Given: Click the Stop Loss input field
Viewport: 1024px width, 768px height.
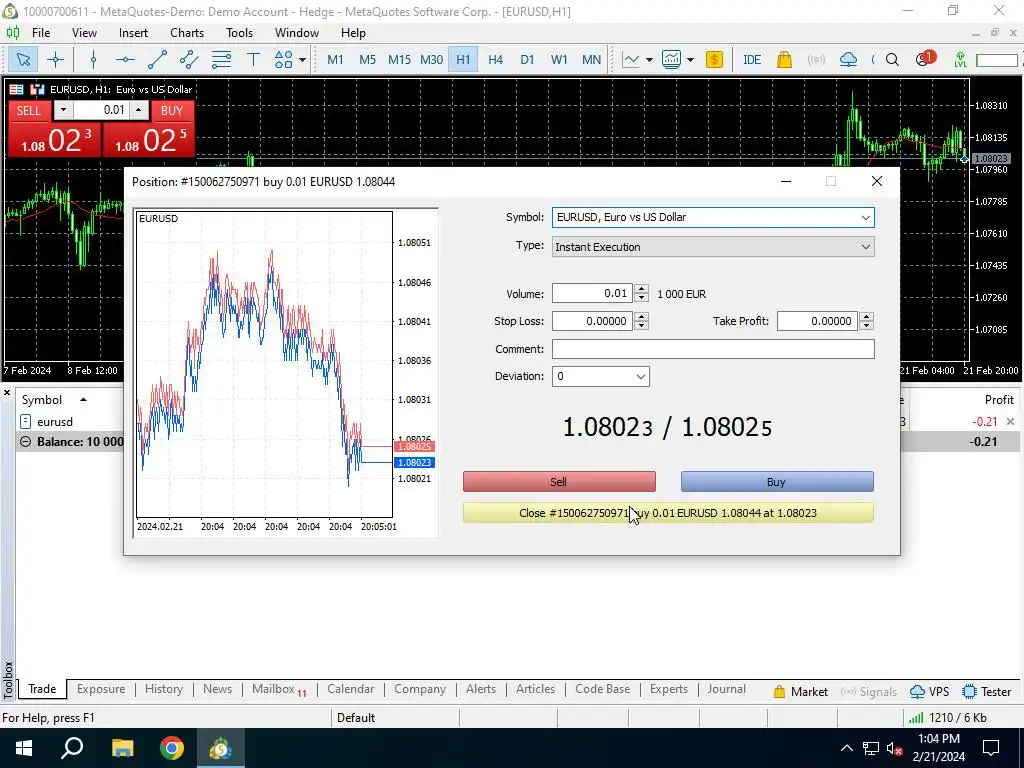Looking at the screenshot, I should 592,321.
